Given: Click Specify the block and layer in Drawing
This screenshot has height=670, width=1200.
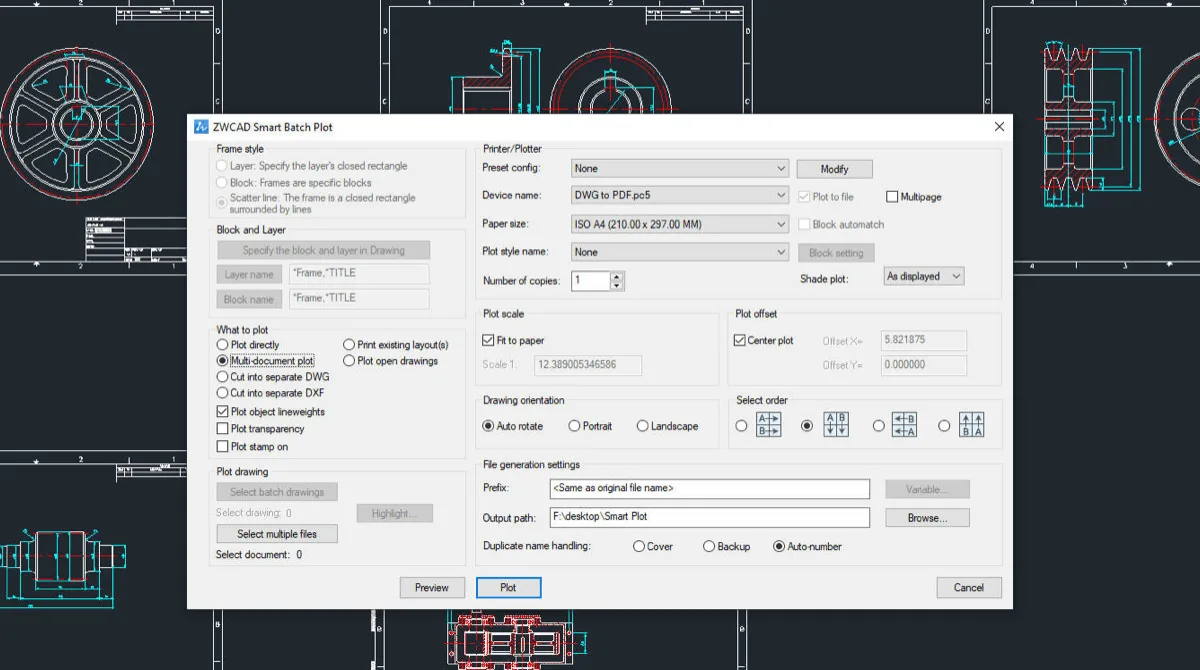Looking at the screenshot, I should 324,250.
